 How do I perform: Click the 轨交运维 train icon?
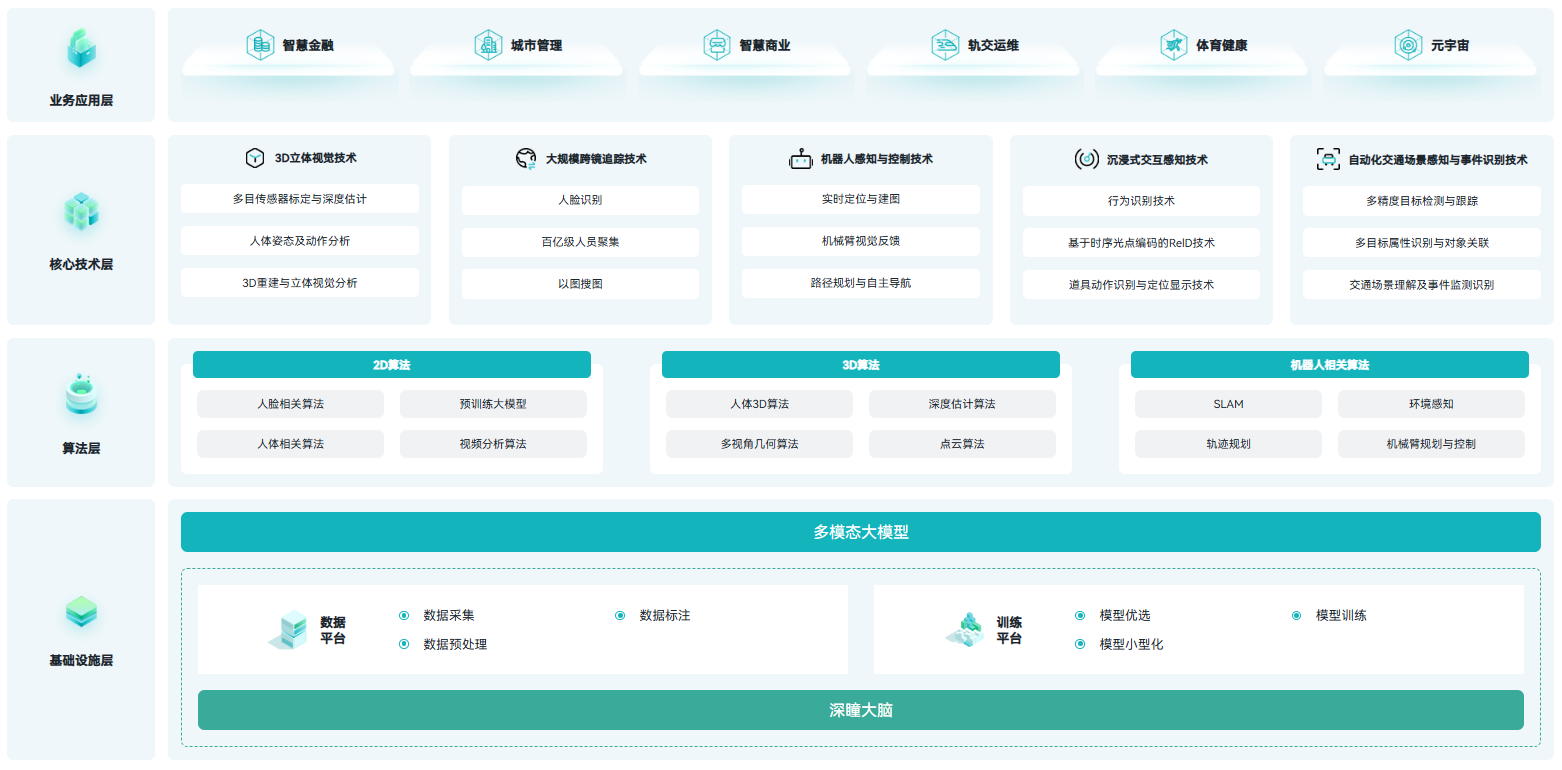(945, 45)
